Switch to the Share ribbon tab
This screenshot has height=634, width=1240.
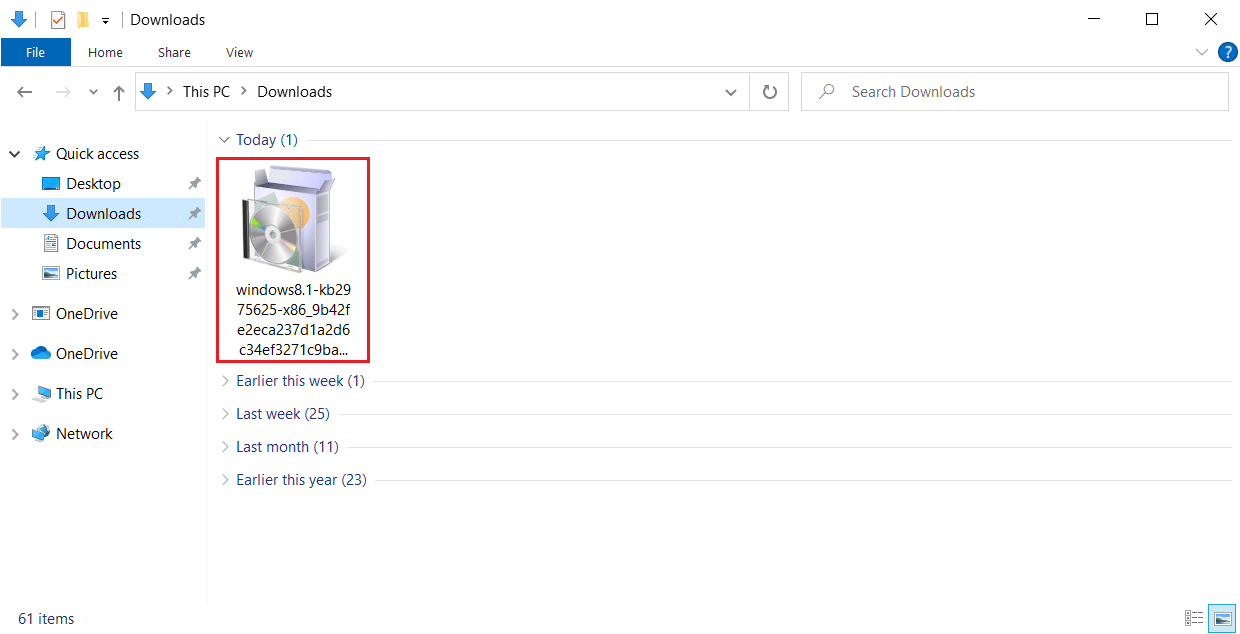click(x=174, y=52)
